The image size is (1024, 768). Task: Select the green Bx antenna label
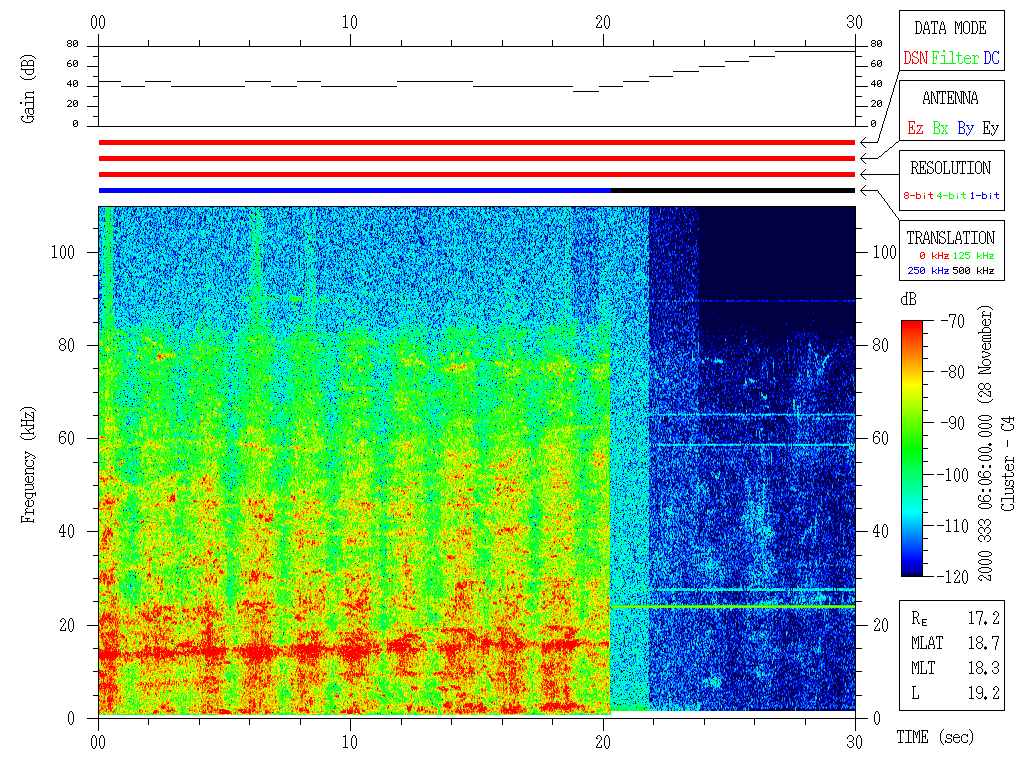point(940,129)
